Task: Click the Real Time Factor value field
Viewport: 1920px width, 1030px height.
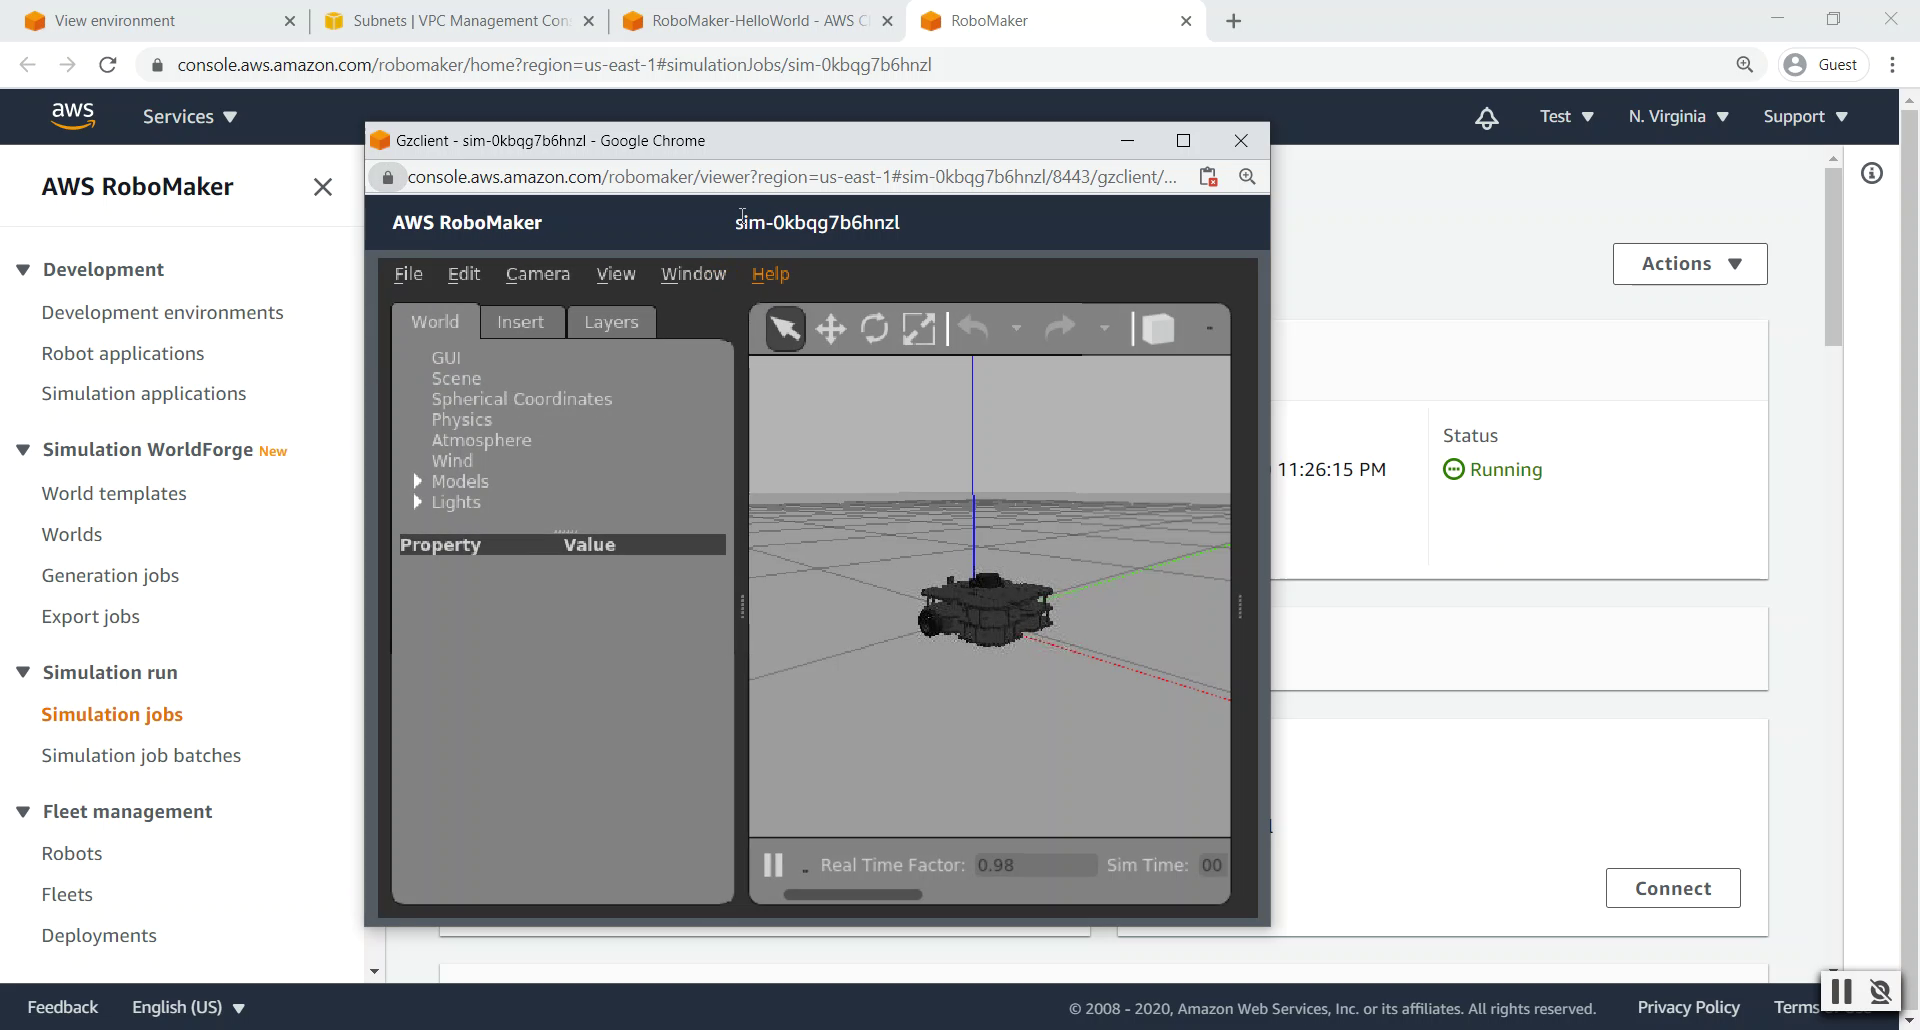Action: coord(1034,865)
